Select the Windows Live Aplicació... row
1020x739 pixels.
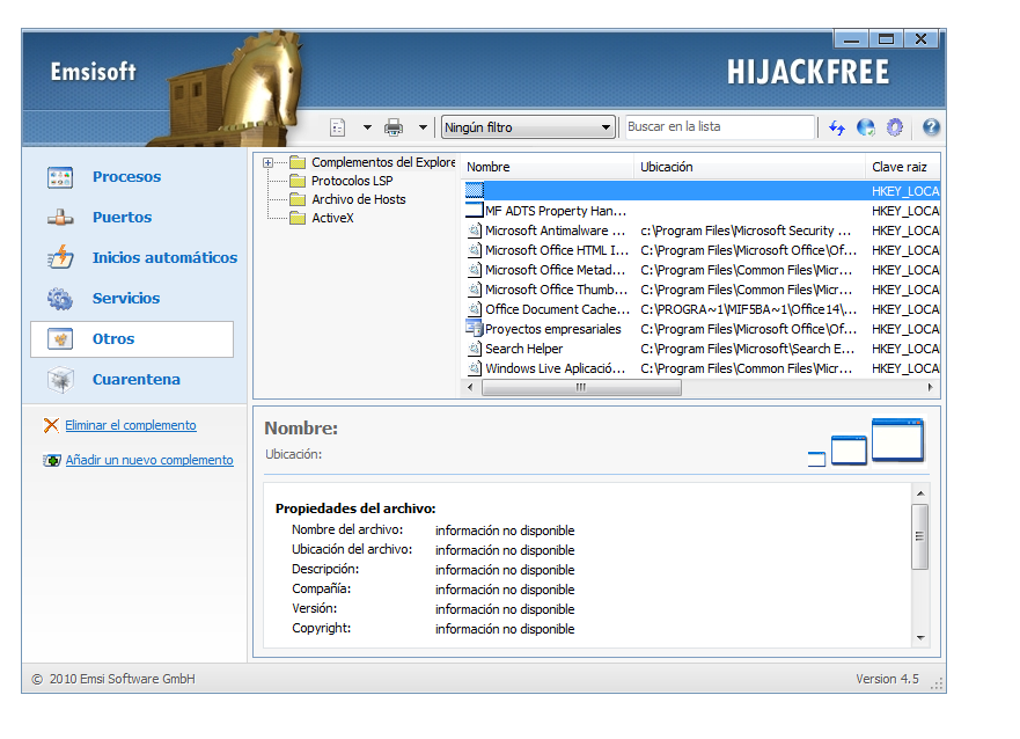point(702,369)
